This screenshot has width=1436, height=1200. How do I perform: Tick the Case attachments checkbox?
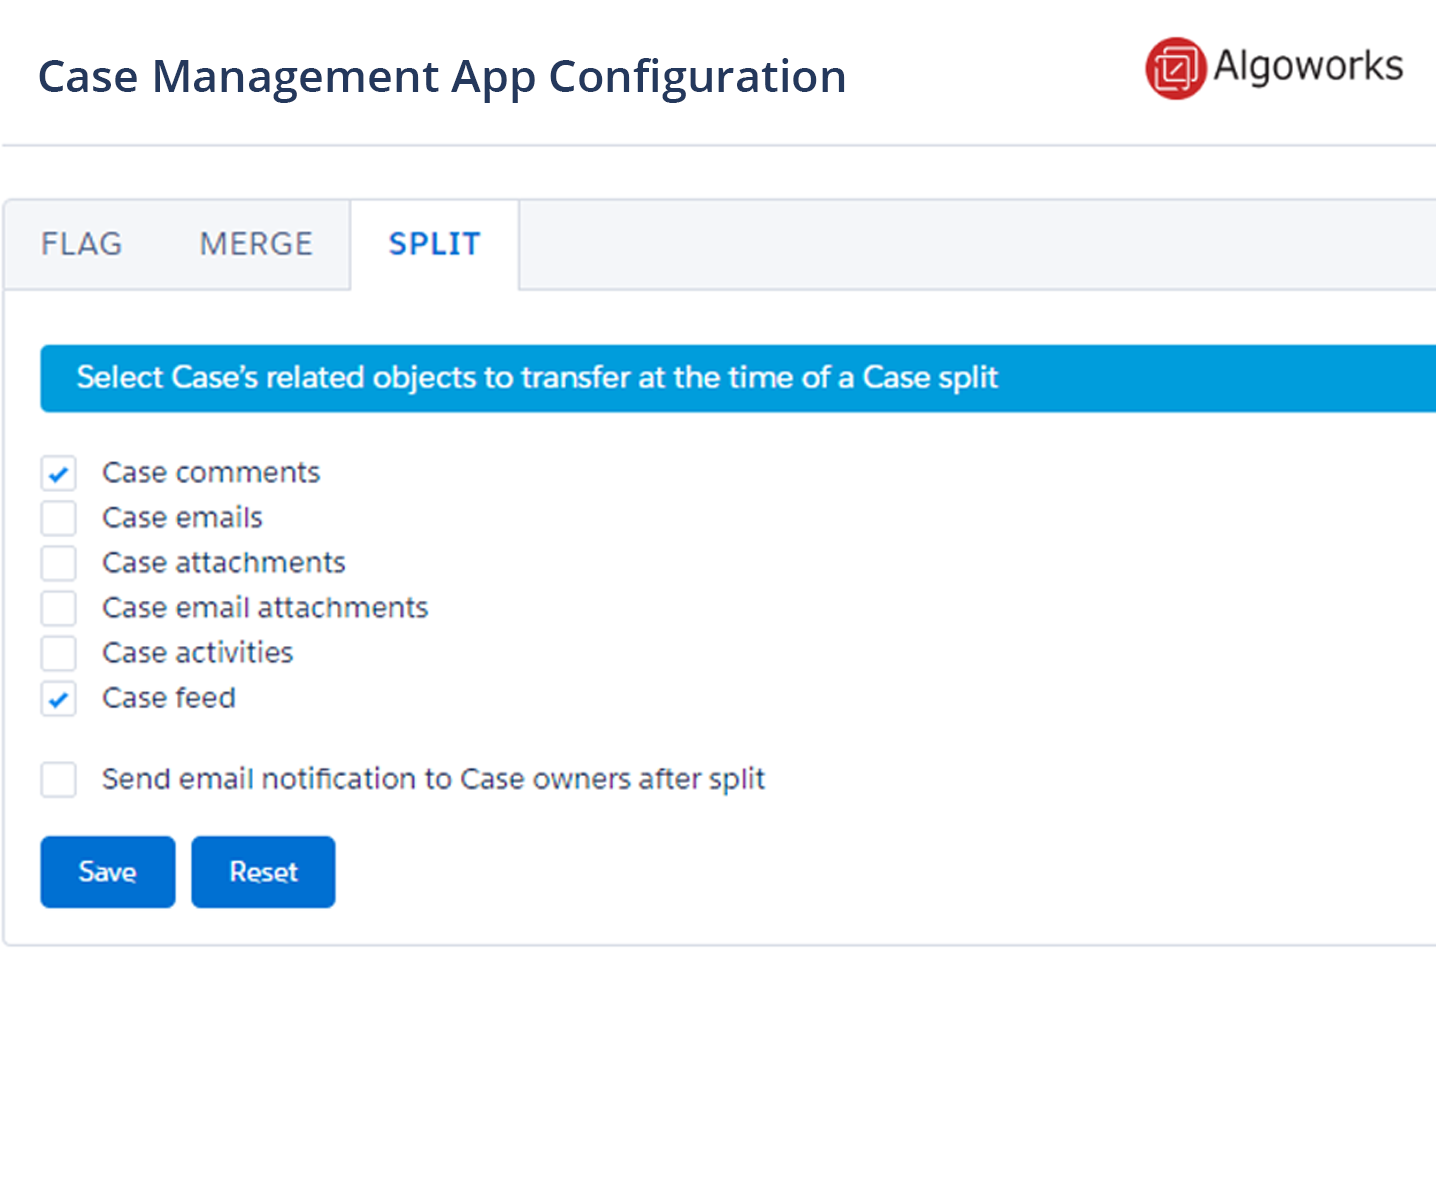pos(59,563)
